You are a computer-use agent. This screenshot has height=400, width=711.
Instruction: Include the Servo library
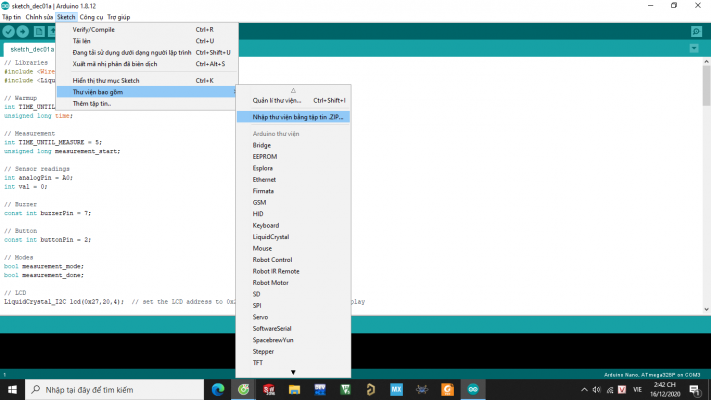[293, 317]
